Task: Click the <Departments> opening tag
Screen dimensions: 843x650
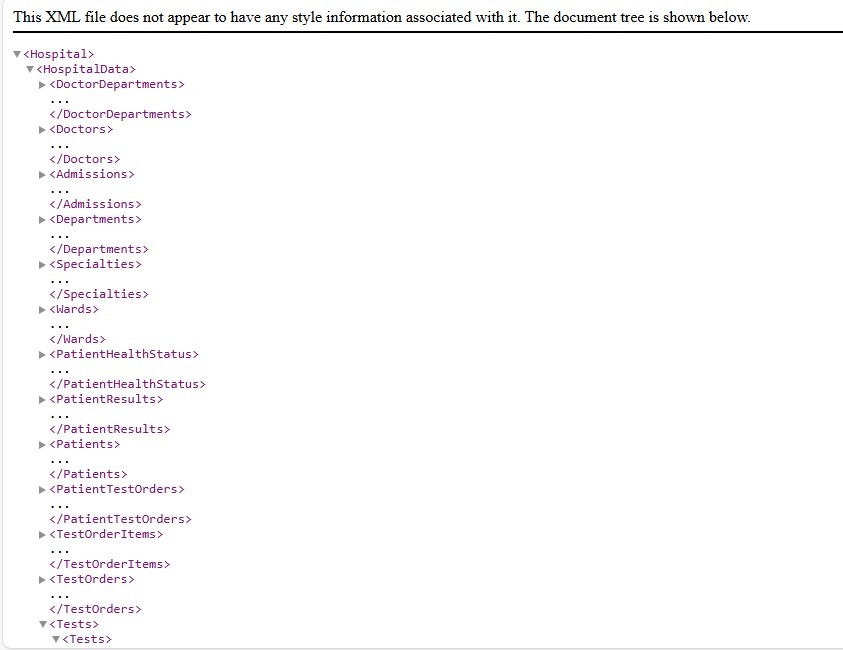Action: tap(95, 219)
